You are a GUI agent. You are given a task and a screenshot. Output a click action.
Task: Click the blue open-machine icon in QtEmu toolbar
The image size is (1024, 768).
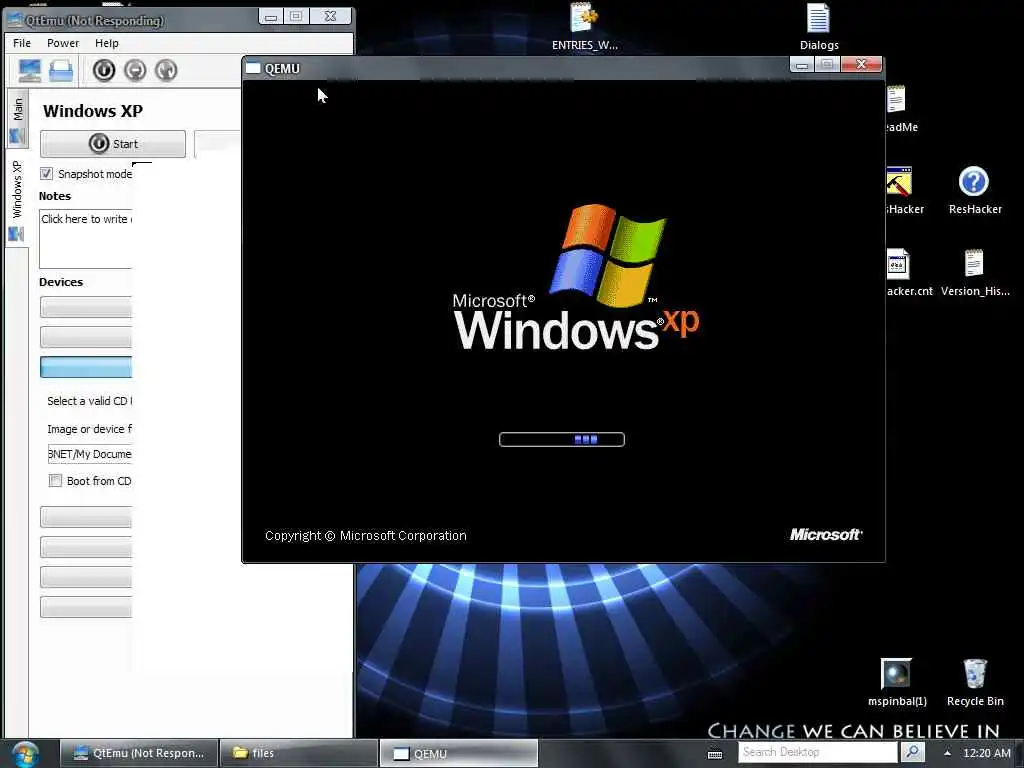click(61, 70)
